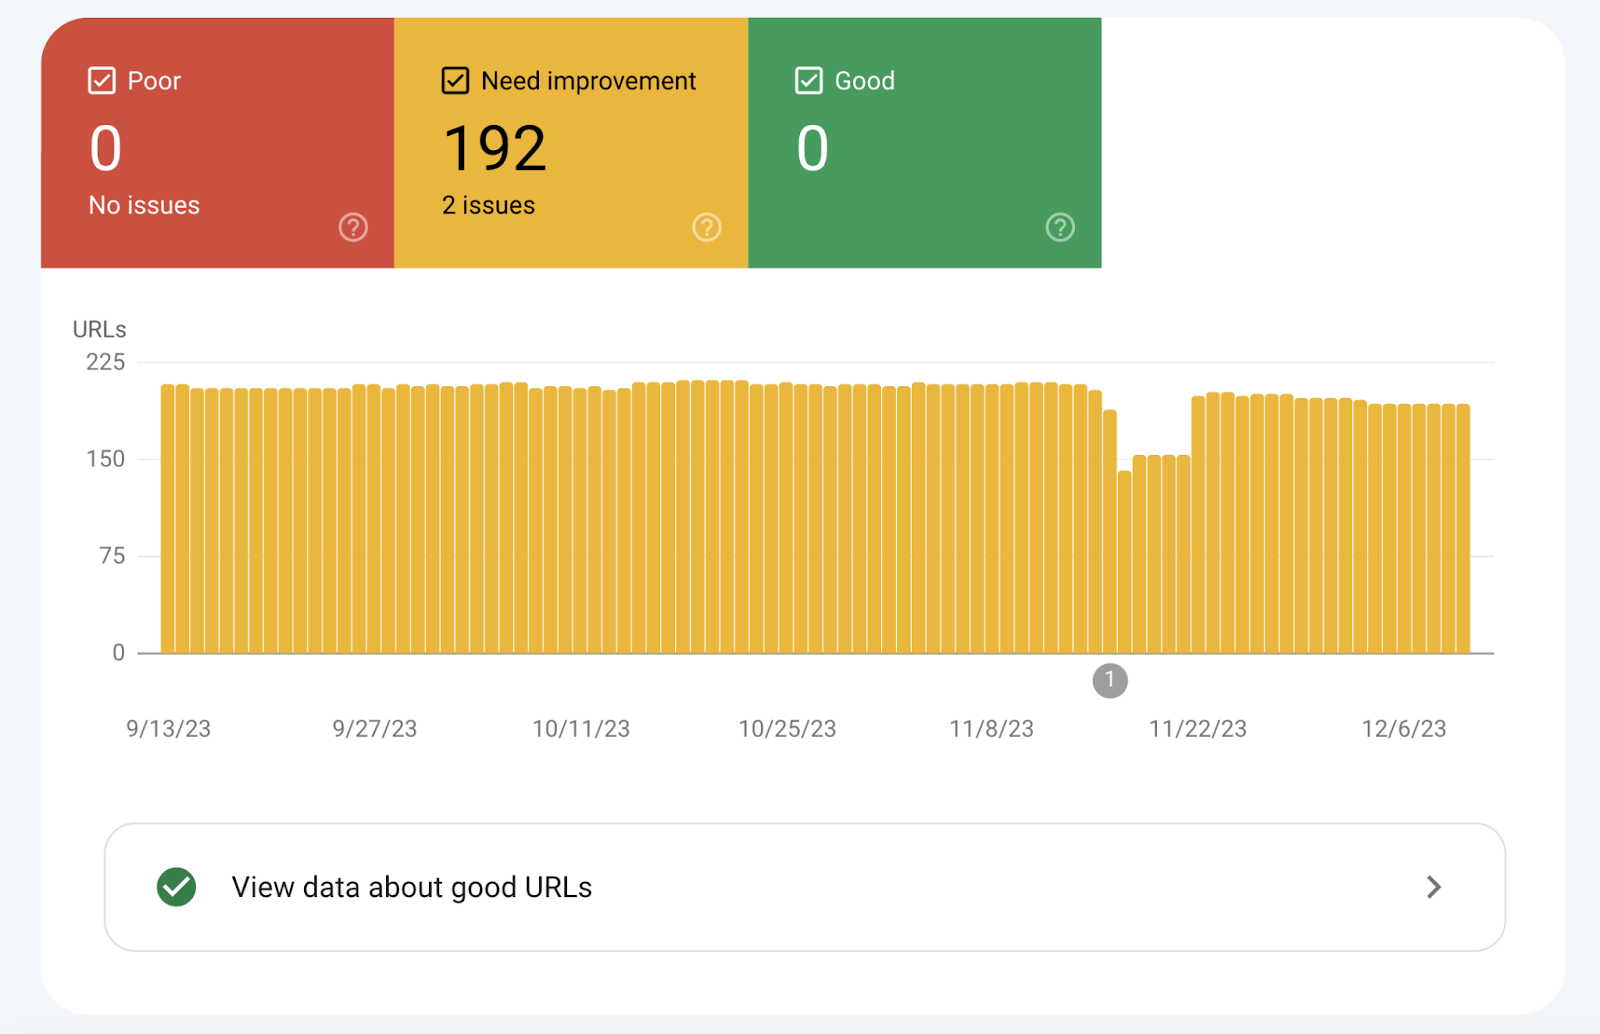Click the 0 count on Poor card

coord(105,148)
